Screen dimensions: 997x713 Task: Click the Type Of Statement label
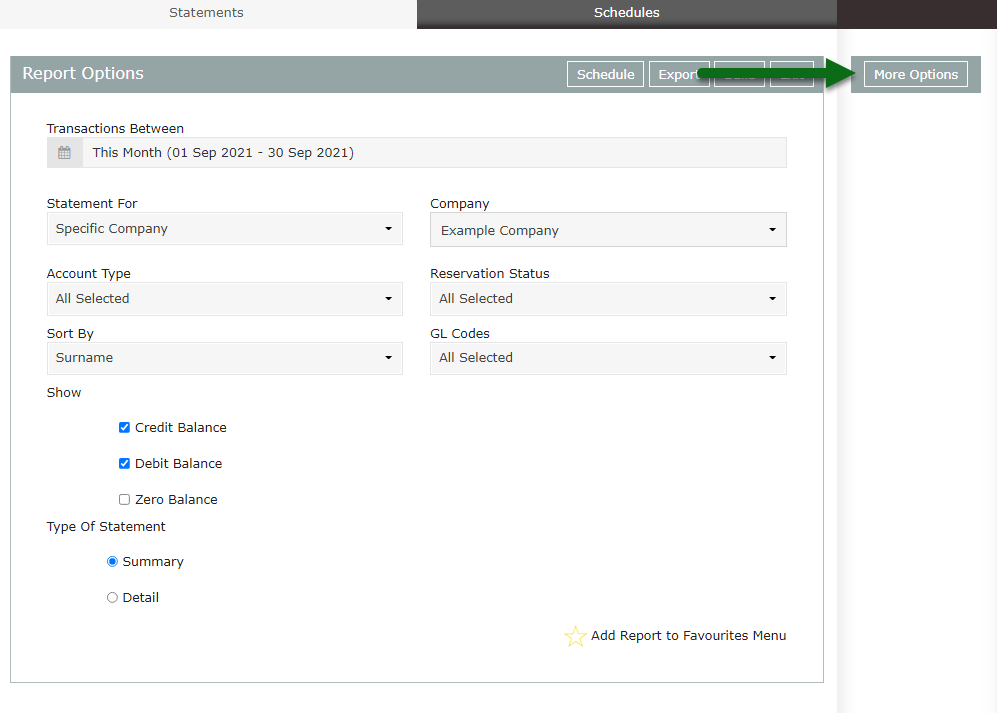[106, 527]
